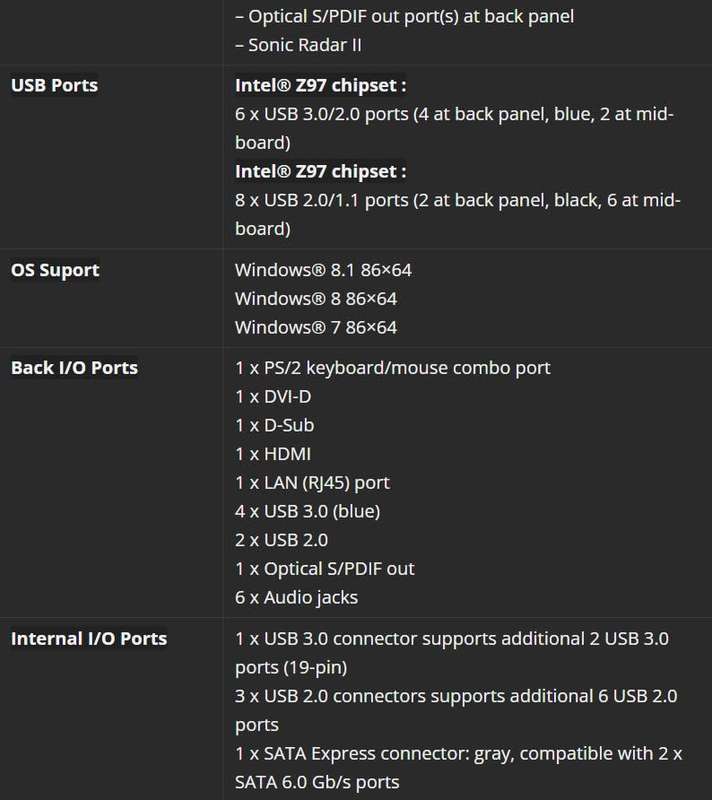
Task: Click the OS Suport row heading
Action: (x=55, y=270)
